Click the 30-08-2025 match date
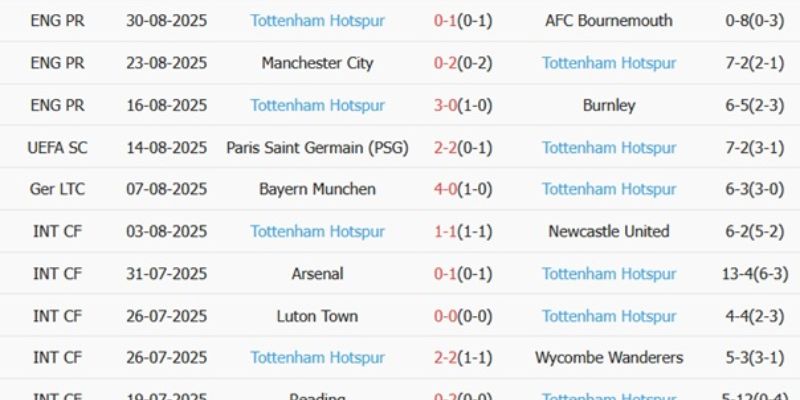800x400 pixels. coord(166,21)
